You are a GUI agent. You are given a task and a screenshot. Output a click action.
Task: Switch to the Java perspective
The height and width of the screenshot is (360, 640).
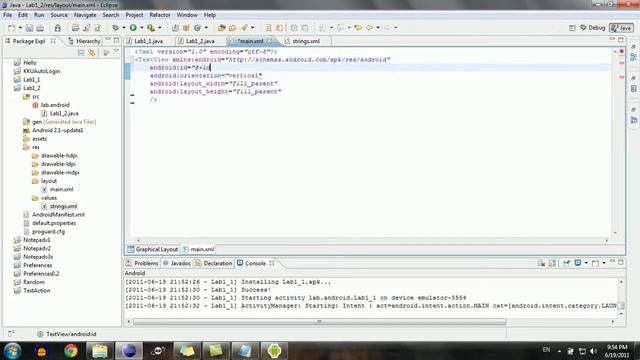click(621, 28)
